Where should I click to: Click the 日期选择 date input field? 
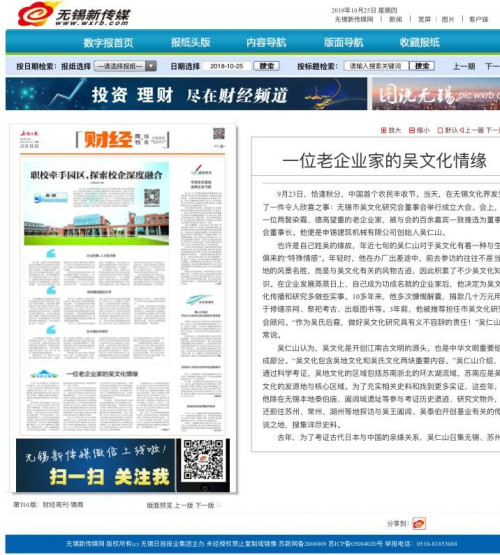pyautogui.click(x=226, y=66)
